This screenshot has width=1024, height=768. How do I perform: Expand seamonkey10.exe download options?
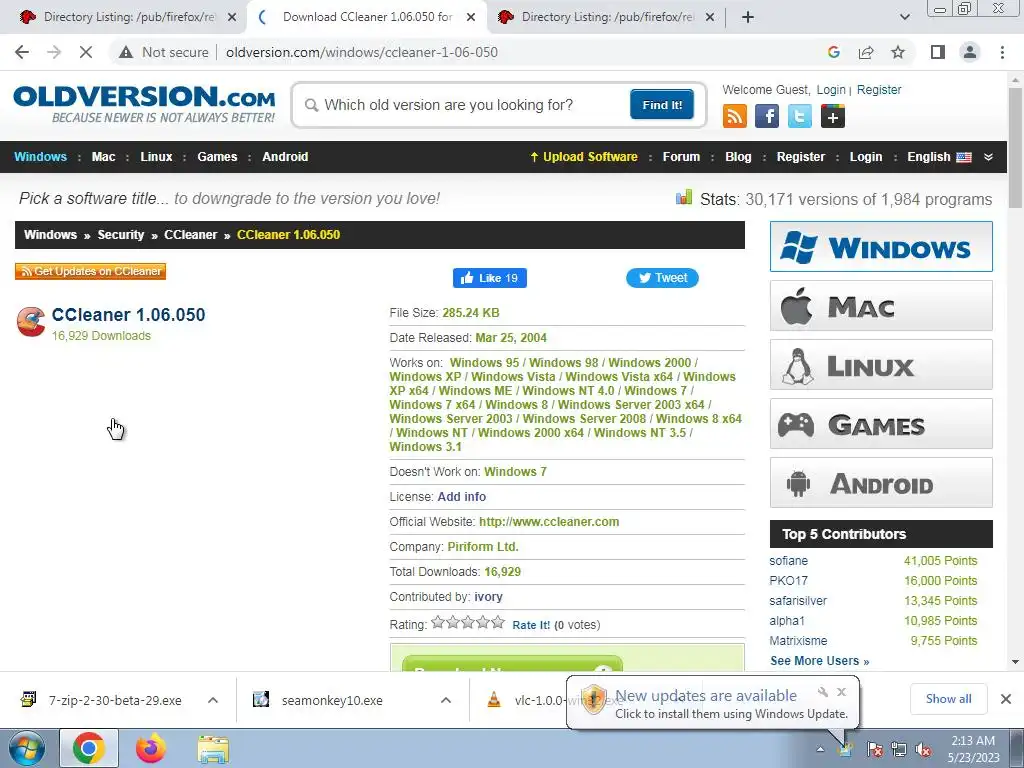pyautogui.click(x=445, y=700)
